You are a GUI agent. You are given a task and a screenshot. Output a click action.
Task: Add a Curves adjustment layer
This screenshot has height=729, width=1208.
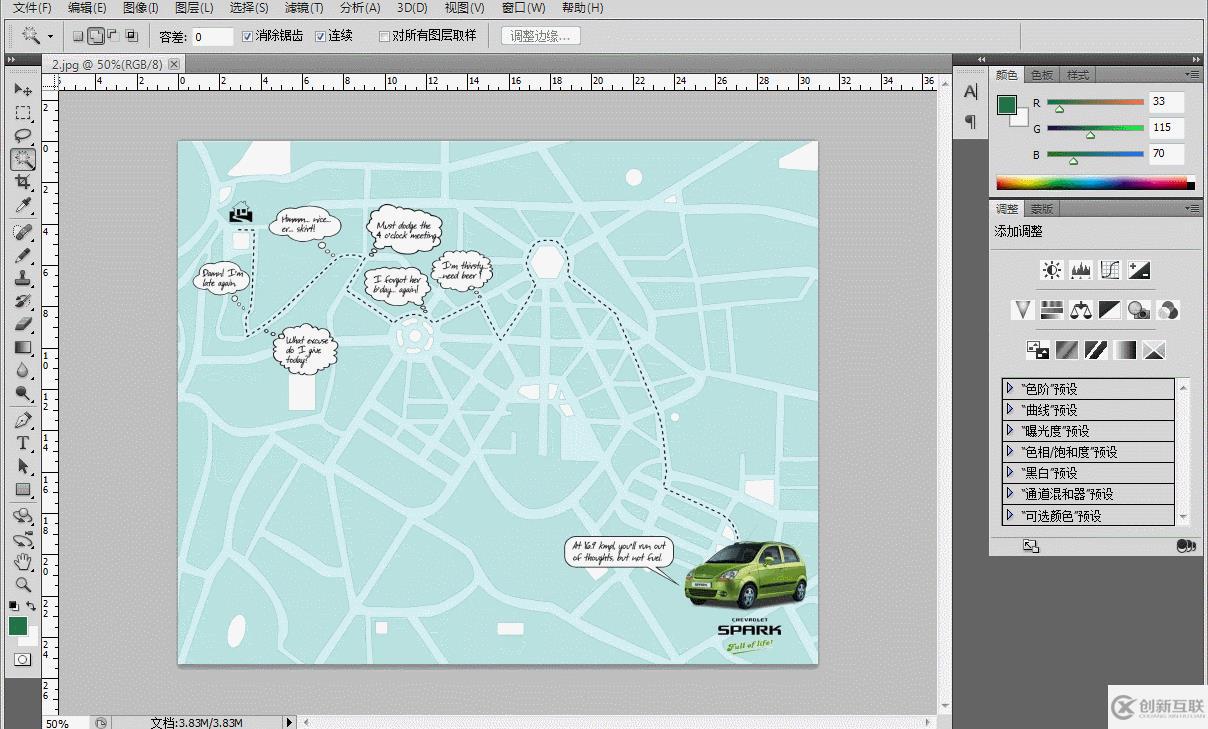(x=1109, y=270)
